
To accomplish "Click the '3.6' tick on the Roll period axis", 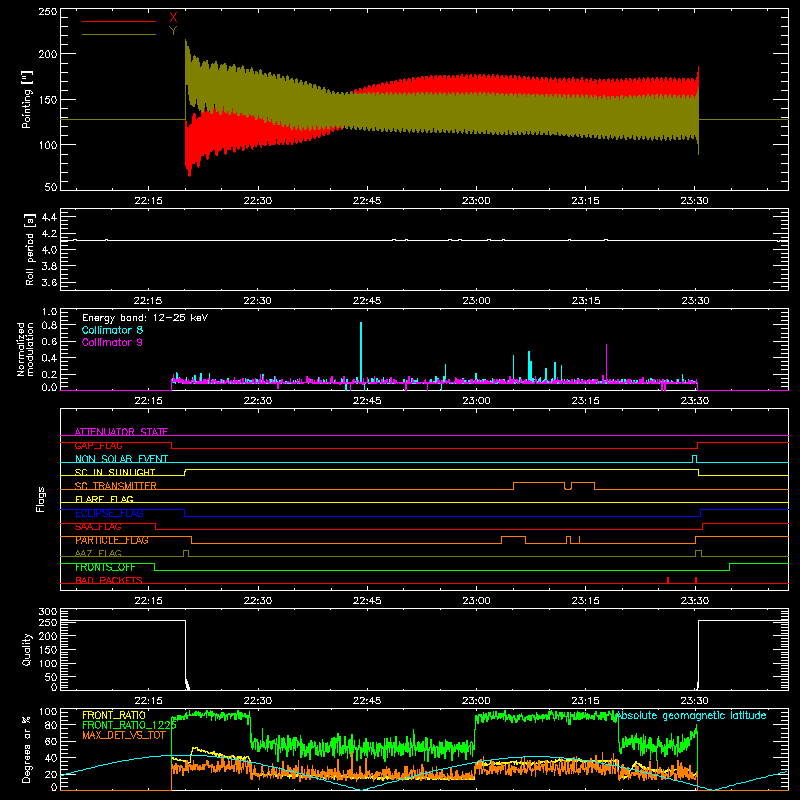I will tap(49, 282).
